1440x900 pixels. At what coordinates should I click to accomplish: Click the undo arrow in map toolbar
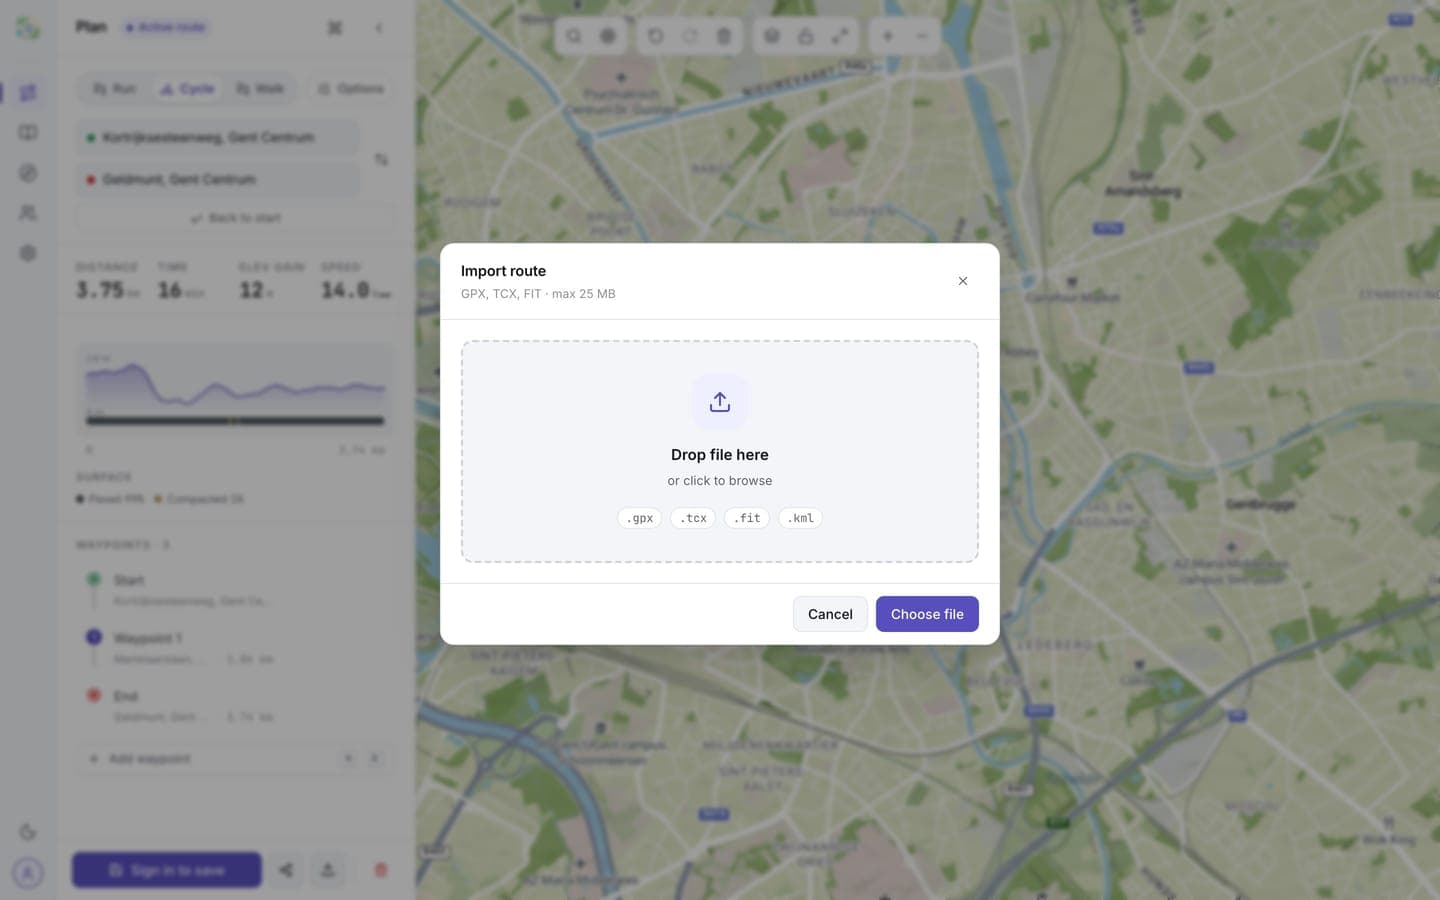point(655,36)
